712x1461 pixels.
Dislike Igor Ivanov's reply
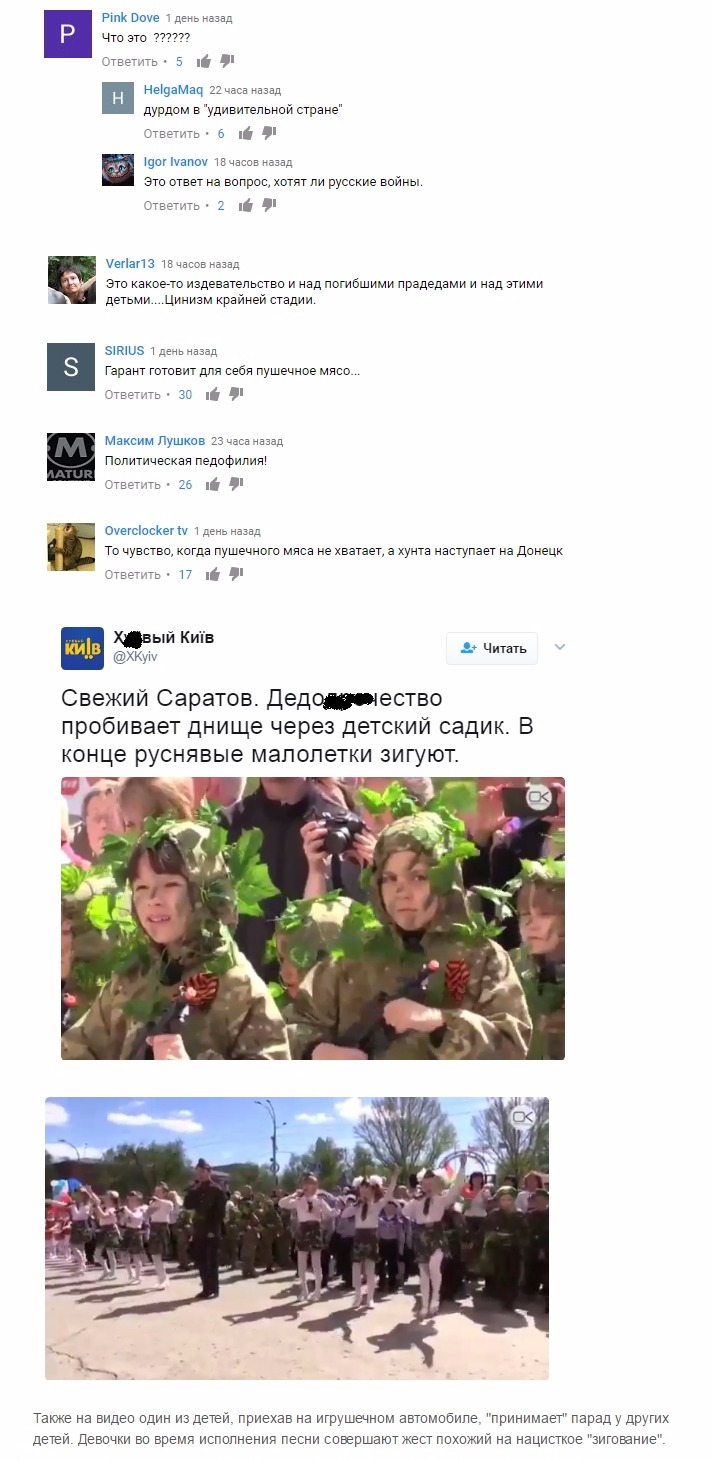point(269,205)
